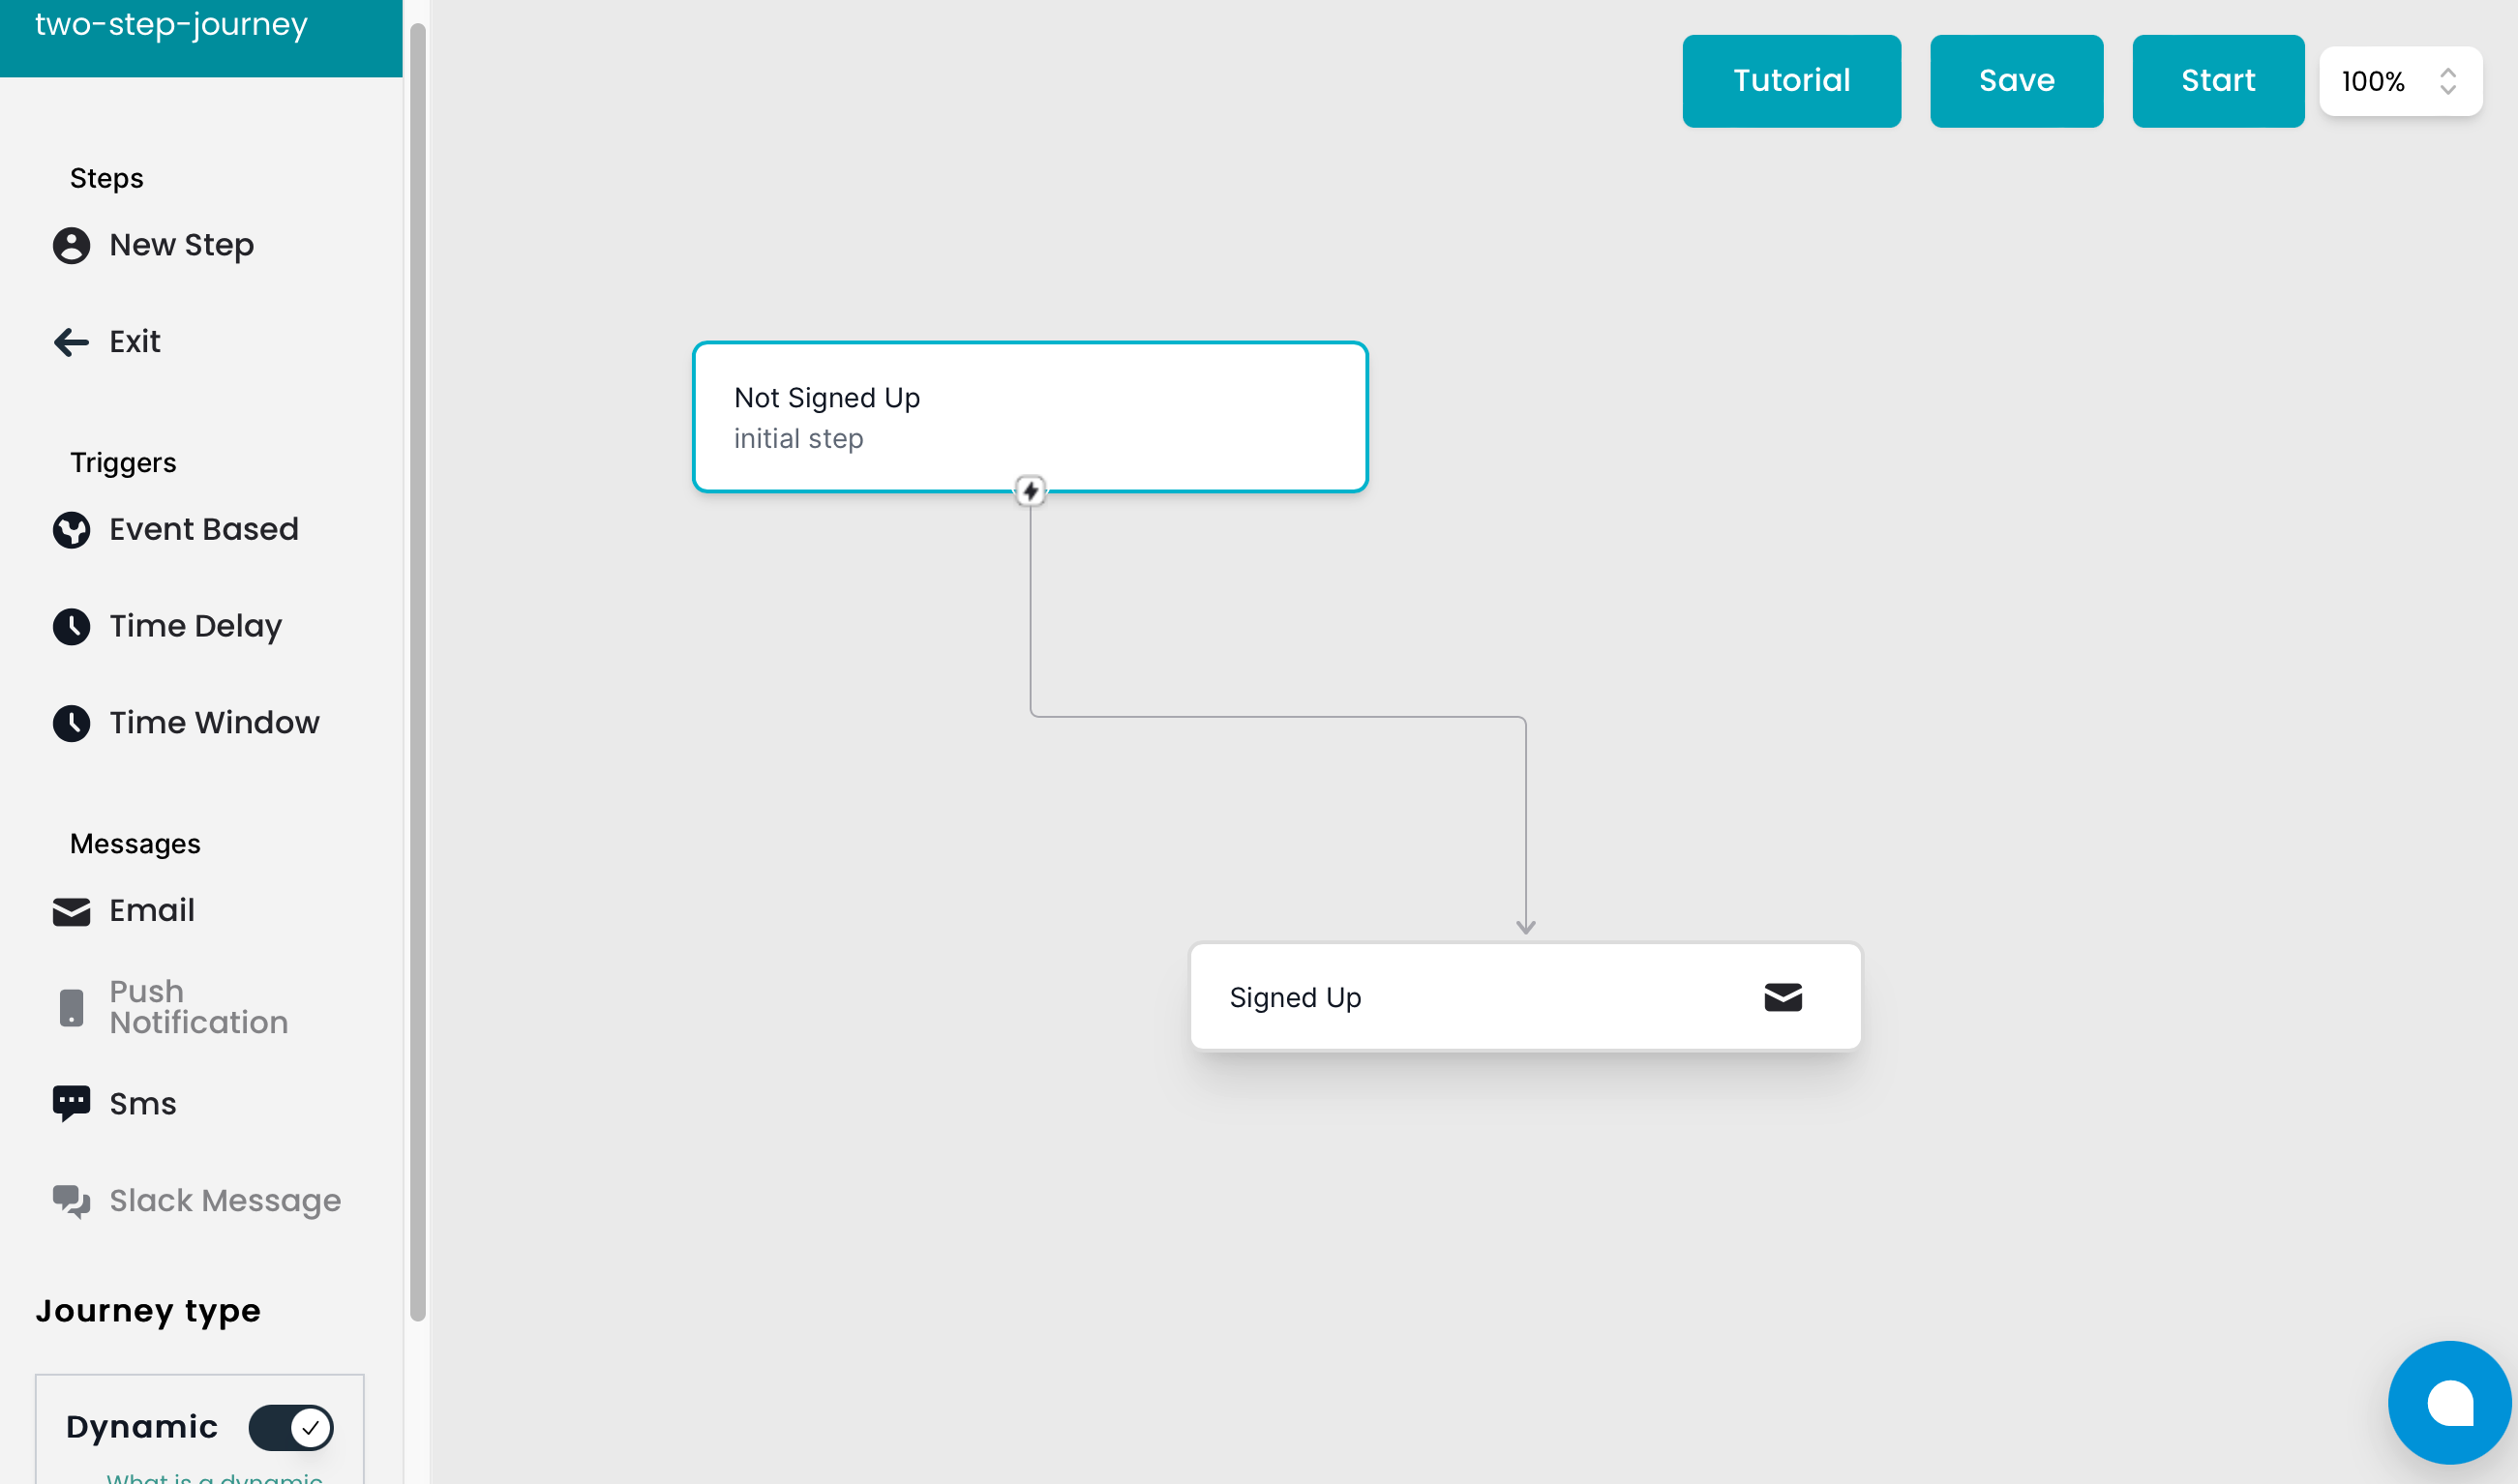The height and width of the screenshot is (1484, 2518).
Task: Click envelope icon on Signed Up node
Action: [1782, 997]
